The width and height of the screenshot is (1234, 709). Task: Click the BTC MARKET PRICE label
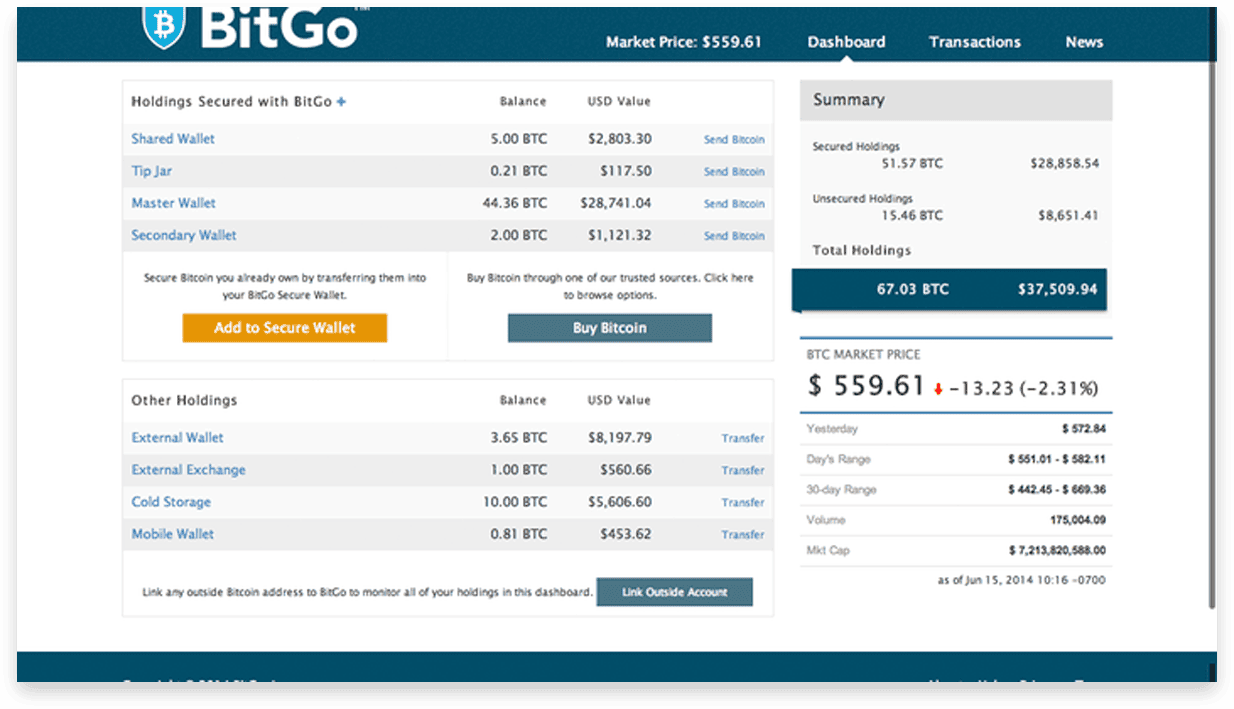tap(864, 355)
